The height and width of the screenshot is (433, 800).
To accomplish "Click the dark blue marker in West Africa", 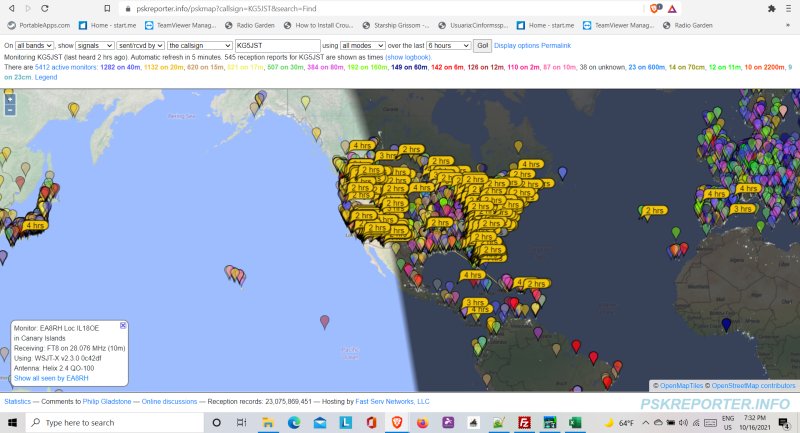I will [727, 324].
